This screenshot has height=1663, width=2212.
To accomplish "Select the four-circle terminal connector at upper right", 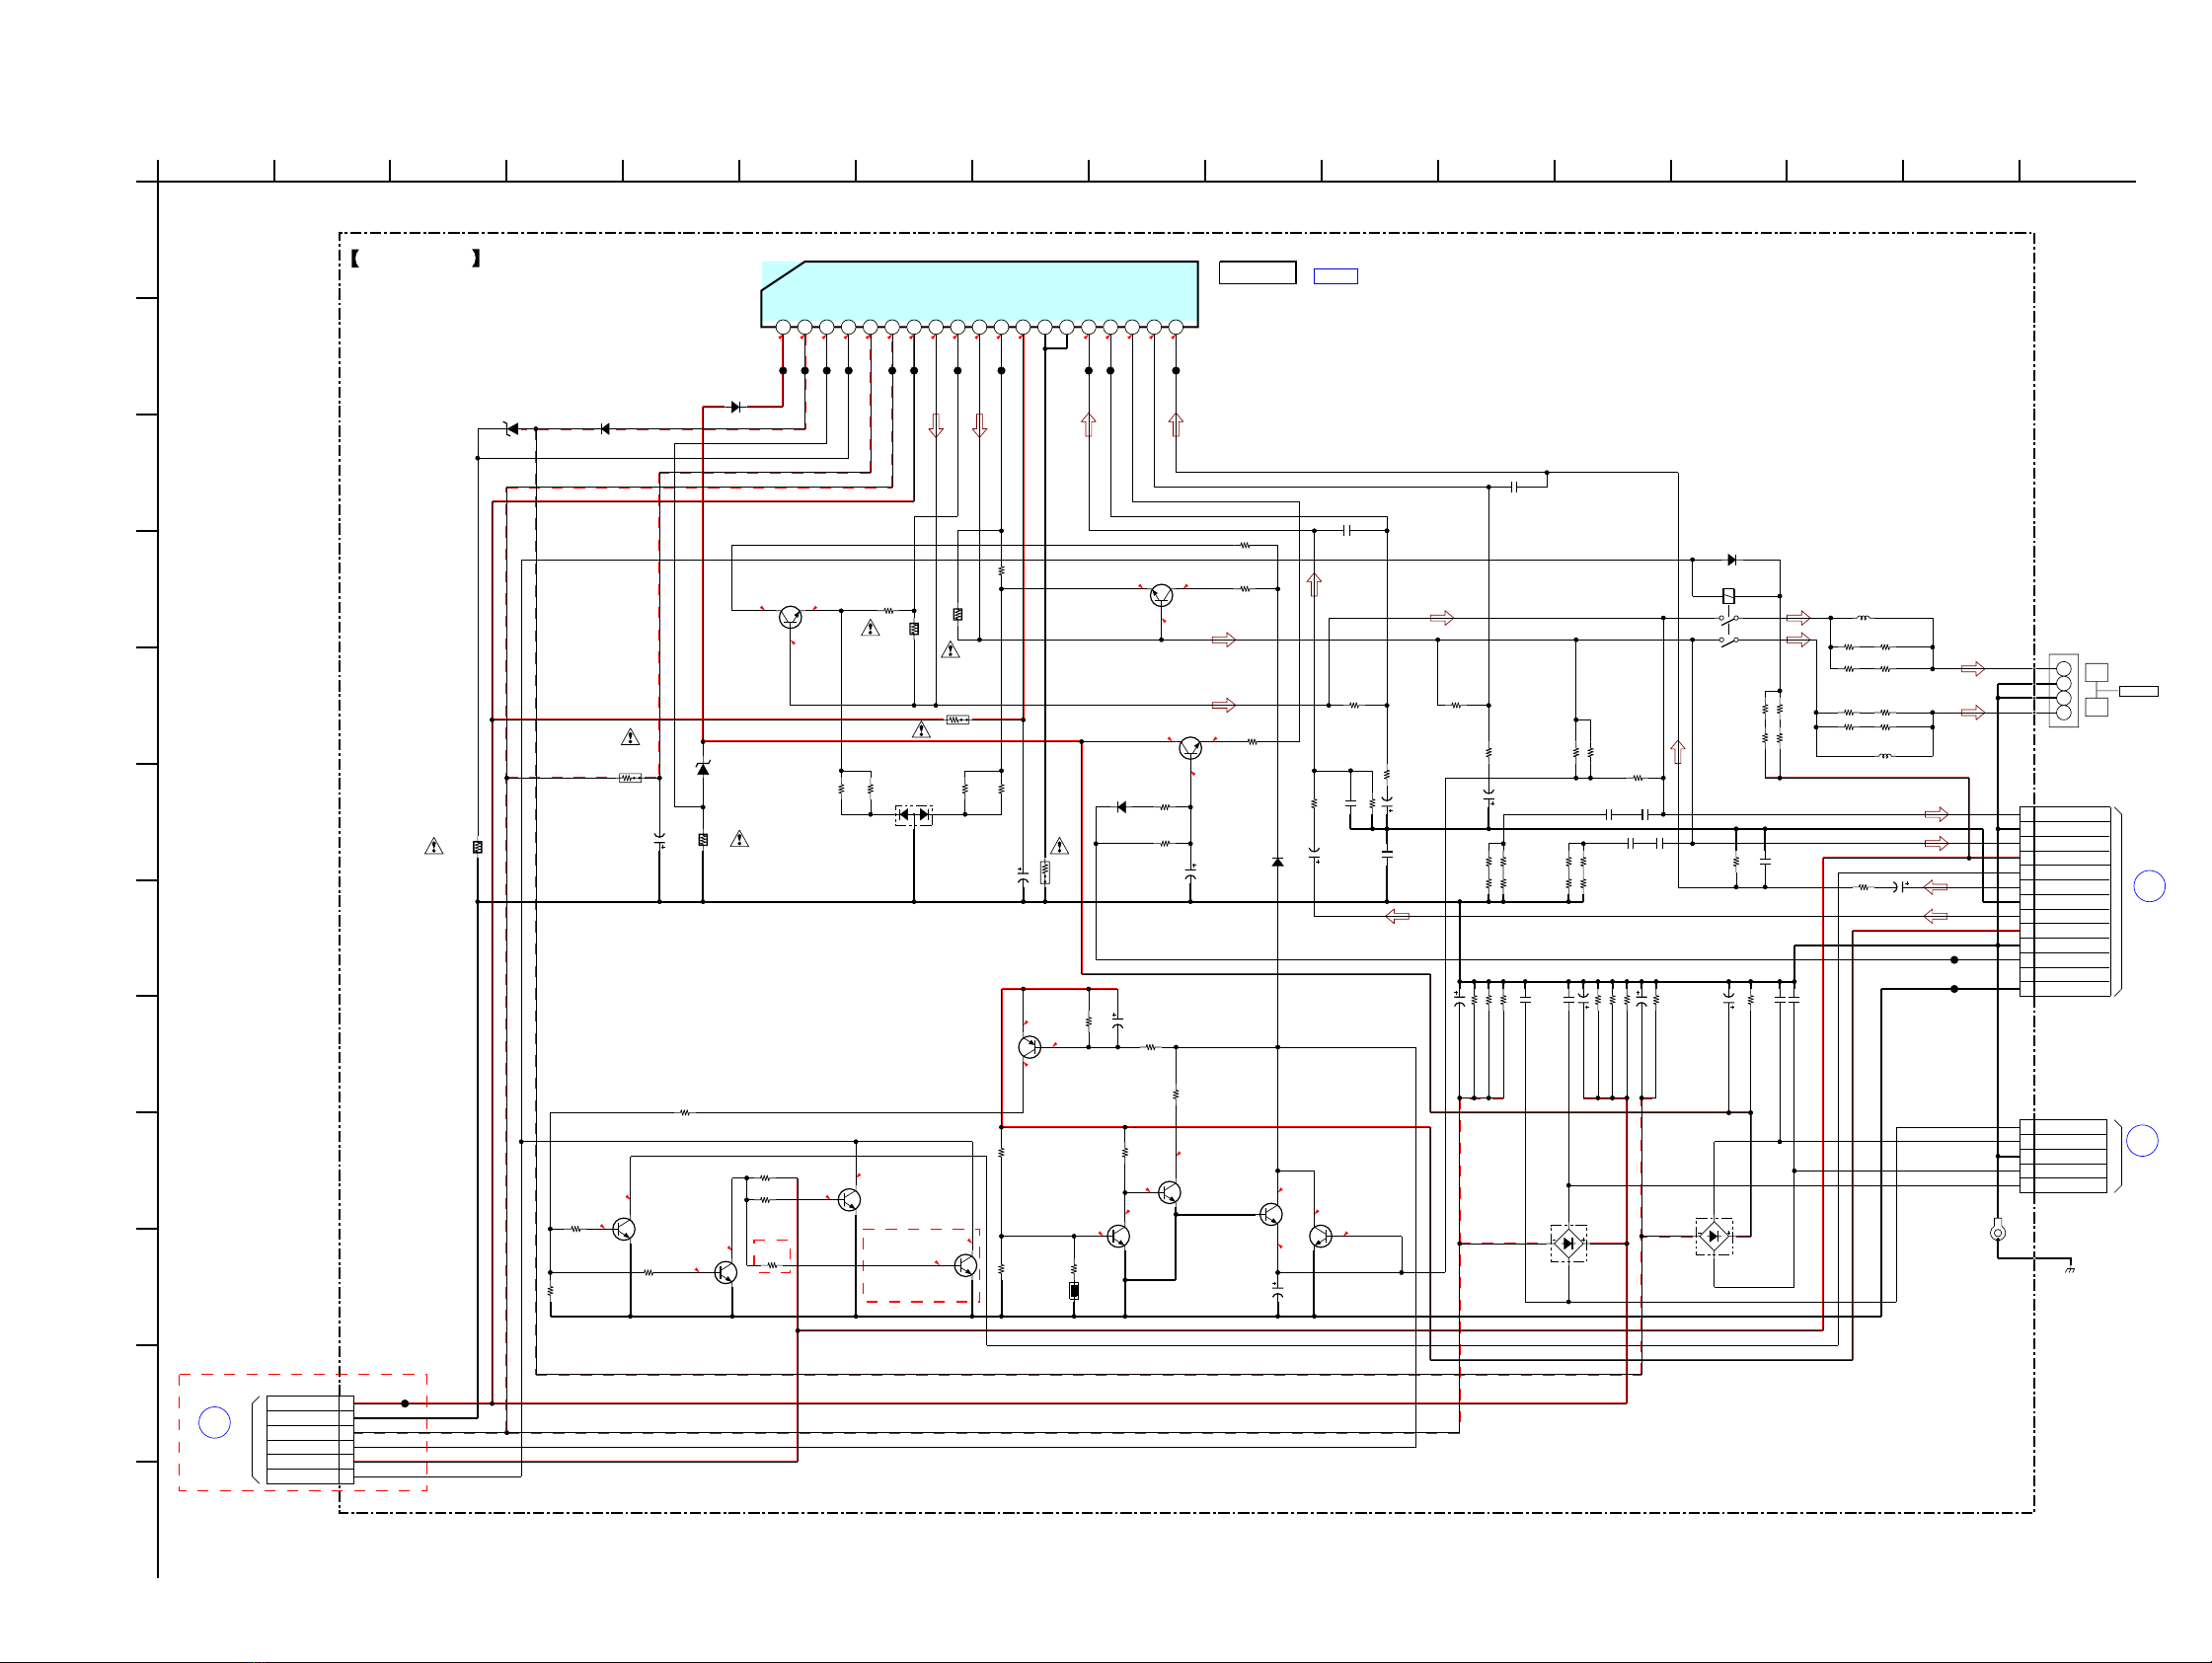I will (x=2063, y=690).
